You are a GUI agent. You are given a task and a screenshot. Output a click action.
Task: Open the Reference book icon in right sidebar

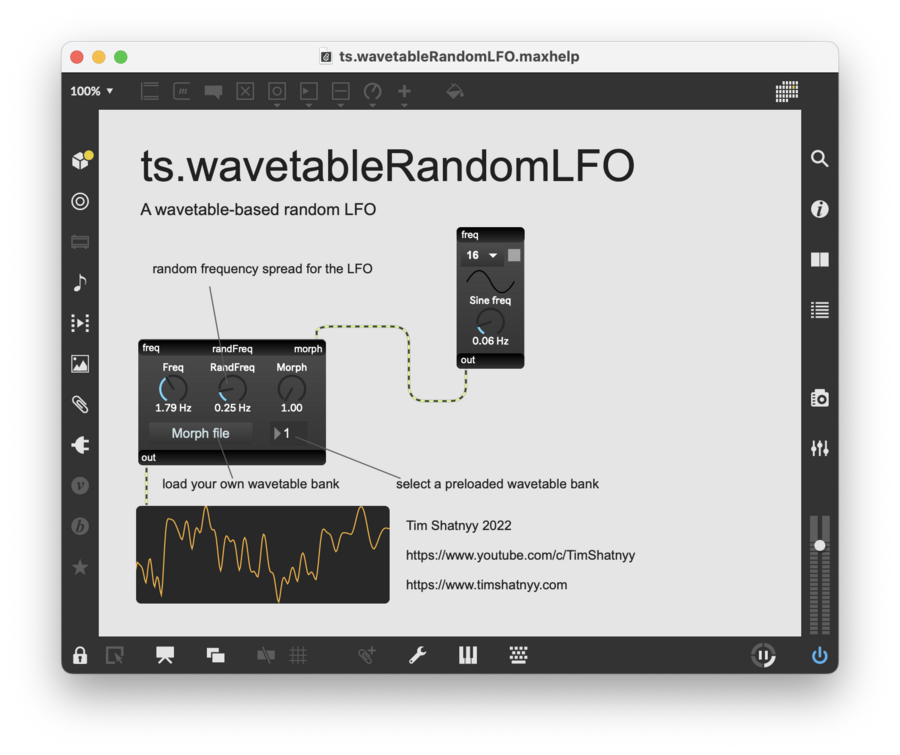pyautogui.click(x=820, y=260)
